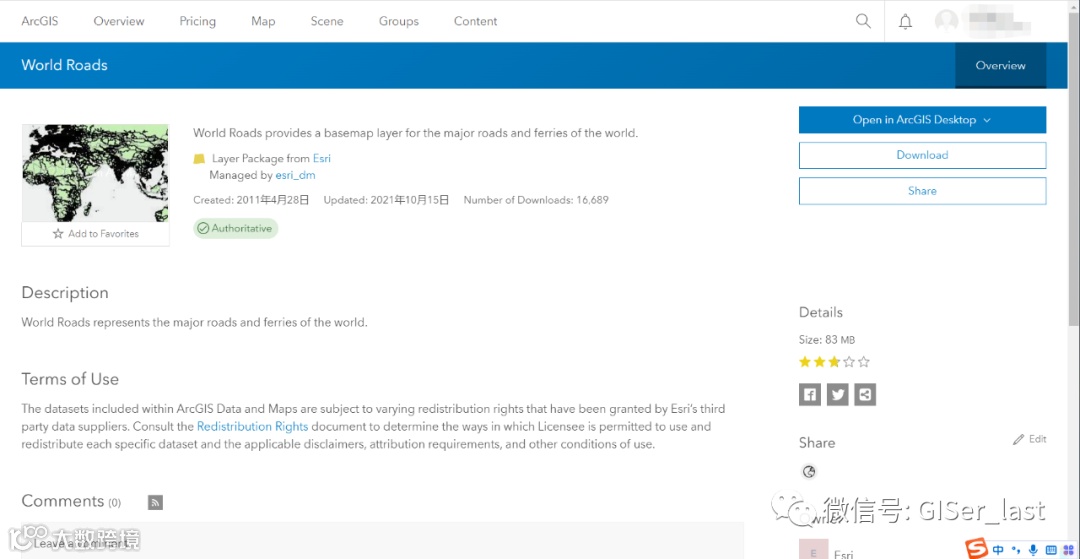This screenshot has height=559, width=1080.
Task: Select the Overview tab in blue header
Action: click(x=1000, y=65)
